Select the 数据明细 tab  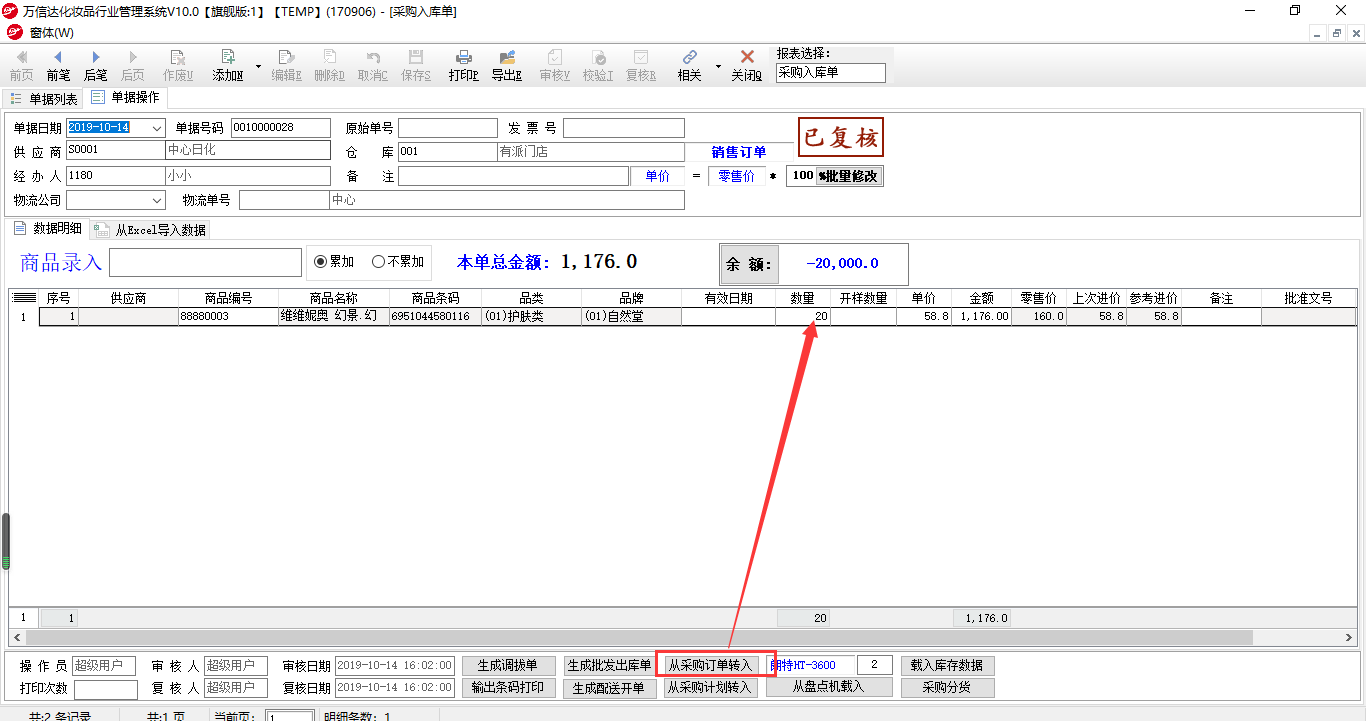click(x=48, y=229)
